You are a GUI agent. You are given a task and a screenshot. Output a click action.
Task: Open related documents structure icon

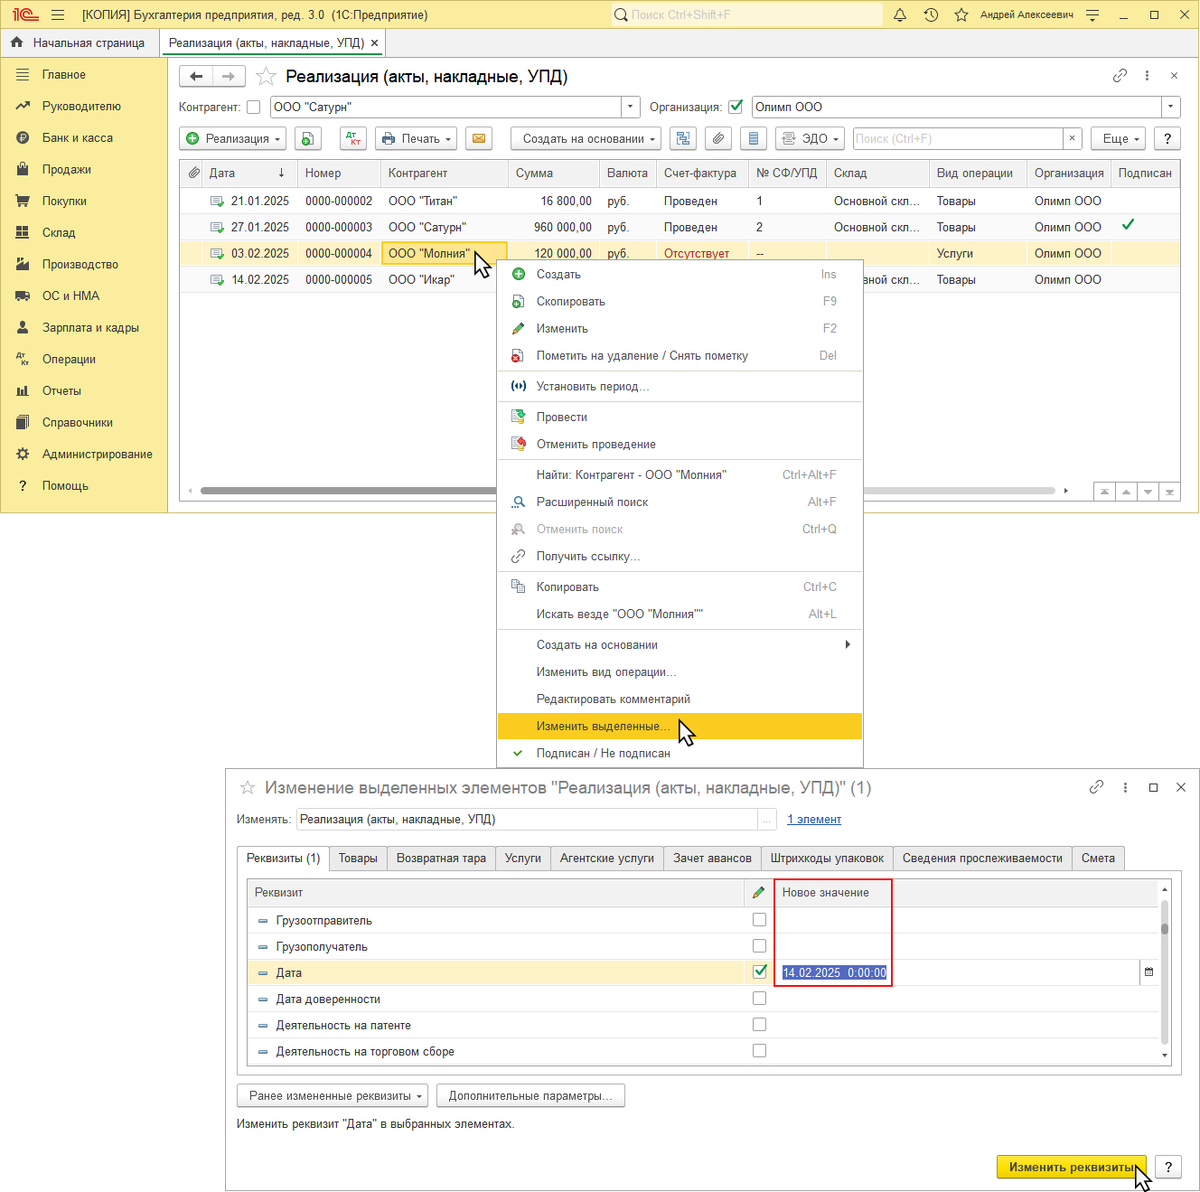coord(683,139)
